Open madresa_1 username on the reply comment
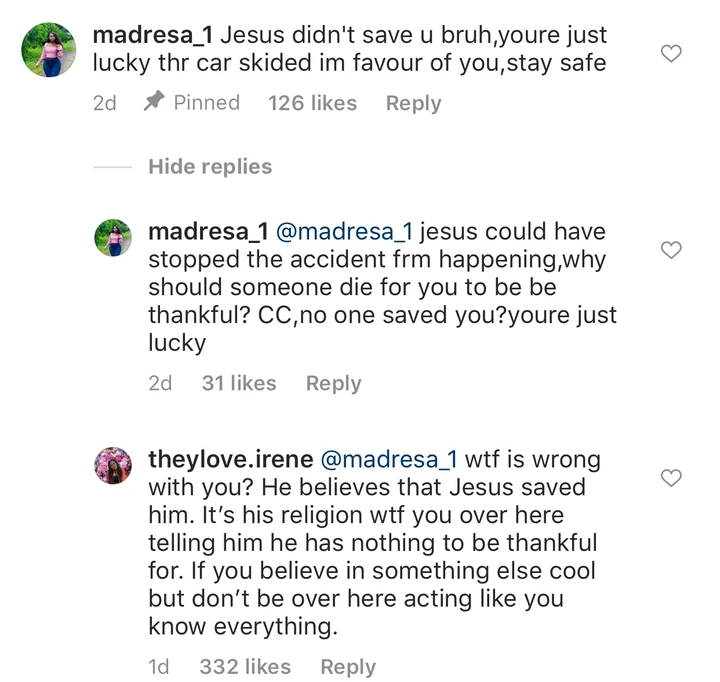The image size is (720, 682). 207,233
